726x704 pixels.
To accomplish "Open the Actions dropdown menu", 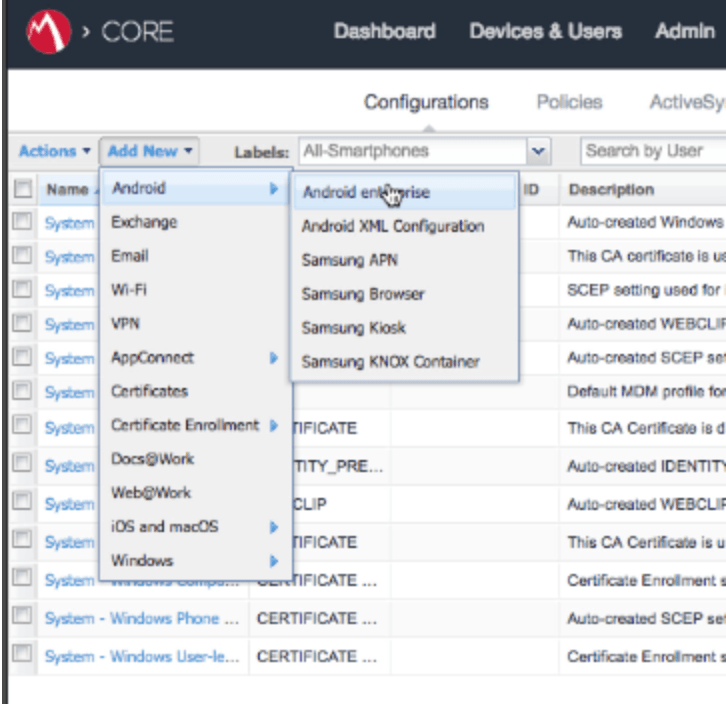I will click(55, 151).
